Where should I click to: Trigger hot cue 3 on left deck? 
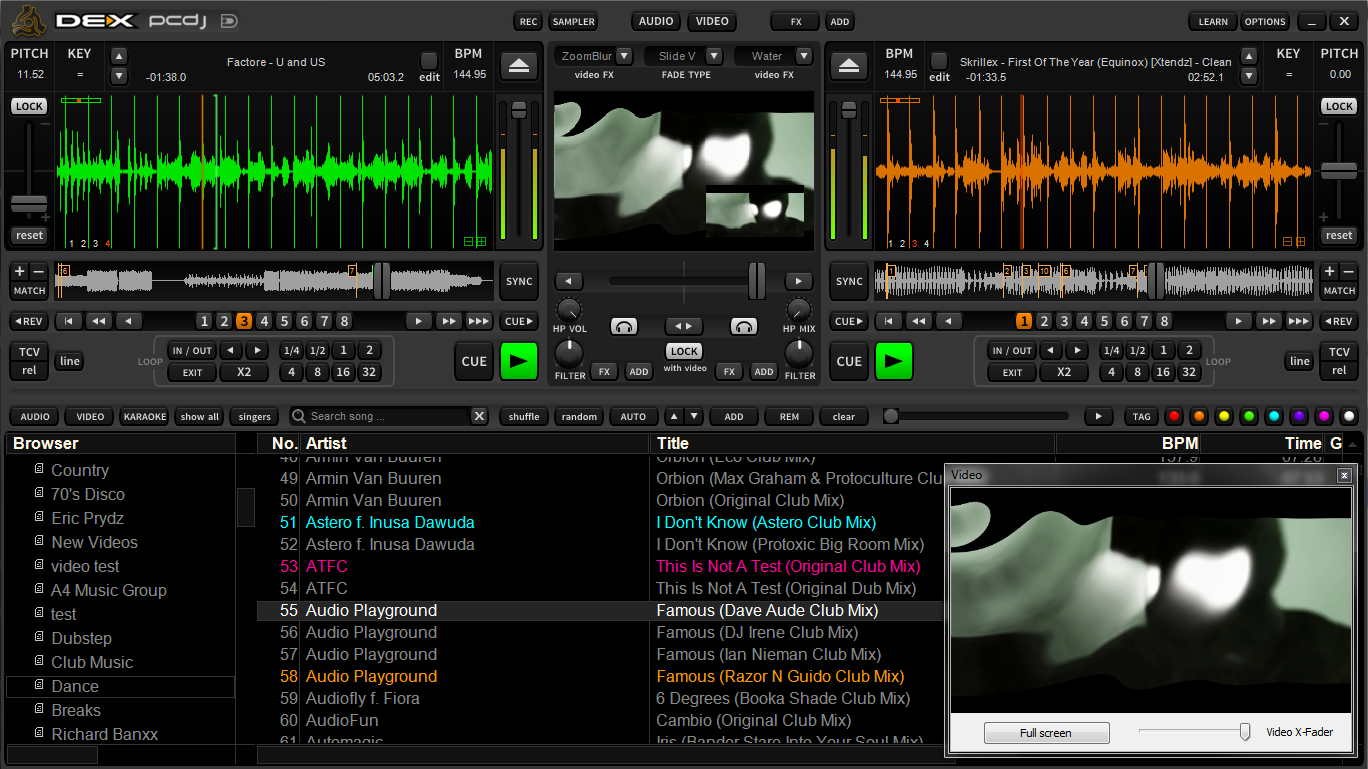pyautogui.click(x=244, y=321)
